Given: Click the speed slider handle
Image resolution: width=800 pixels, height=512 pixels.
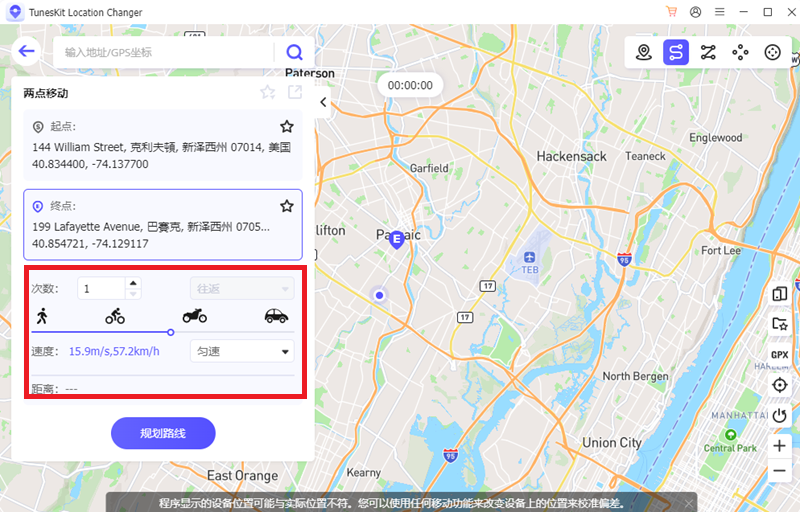Looking at the screenshot, I should coord(171,332).
